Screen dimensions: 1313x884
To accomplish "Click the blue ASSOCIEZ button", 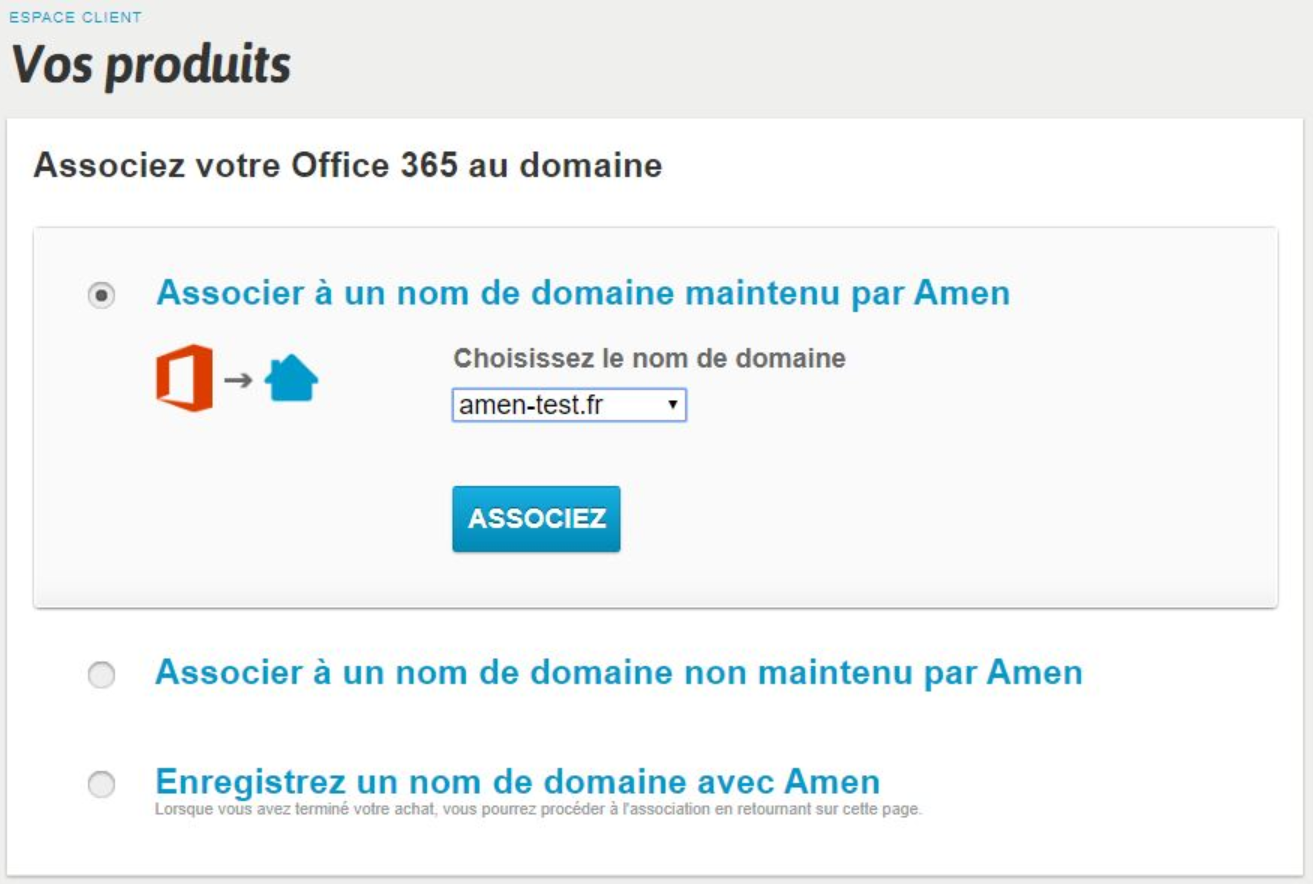I will click(536, 519).
